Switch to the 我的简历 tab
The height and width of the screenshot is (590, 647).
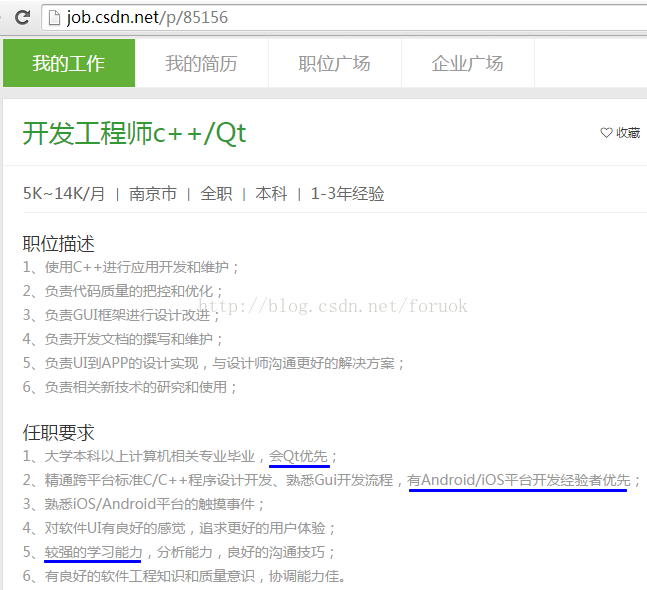click(x=201, y=63)
